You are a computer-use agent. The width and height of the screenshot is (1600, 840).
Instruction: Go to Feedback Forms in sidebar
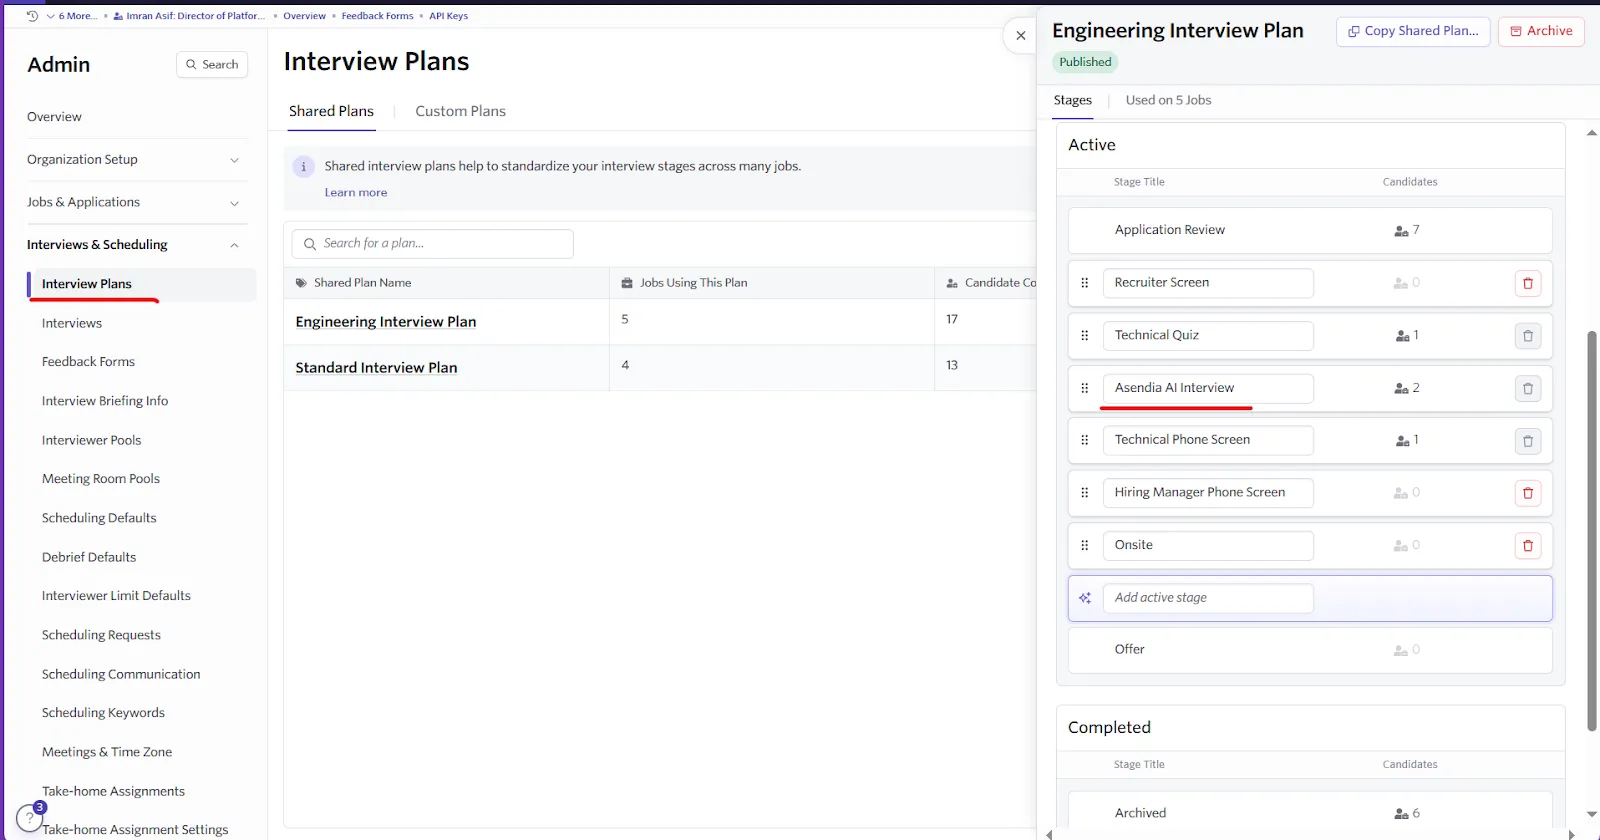click(88, 362)
